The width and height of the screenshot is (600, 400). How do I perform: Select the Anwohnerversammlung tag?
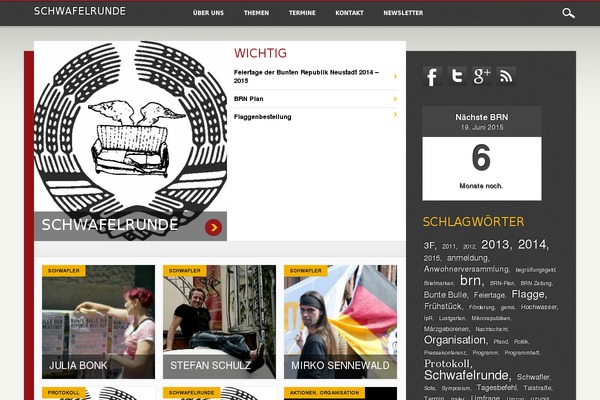point(467,269)
